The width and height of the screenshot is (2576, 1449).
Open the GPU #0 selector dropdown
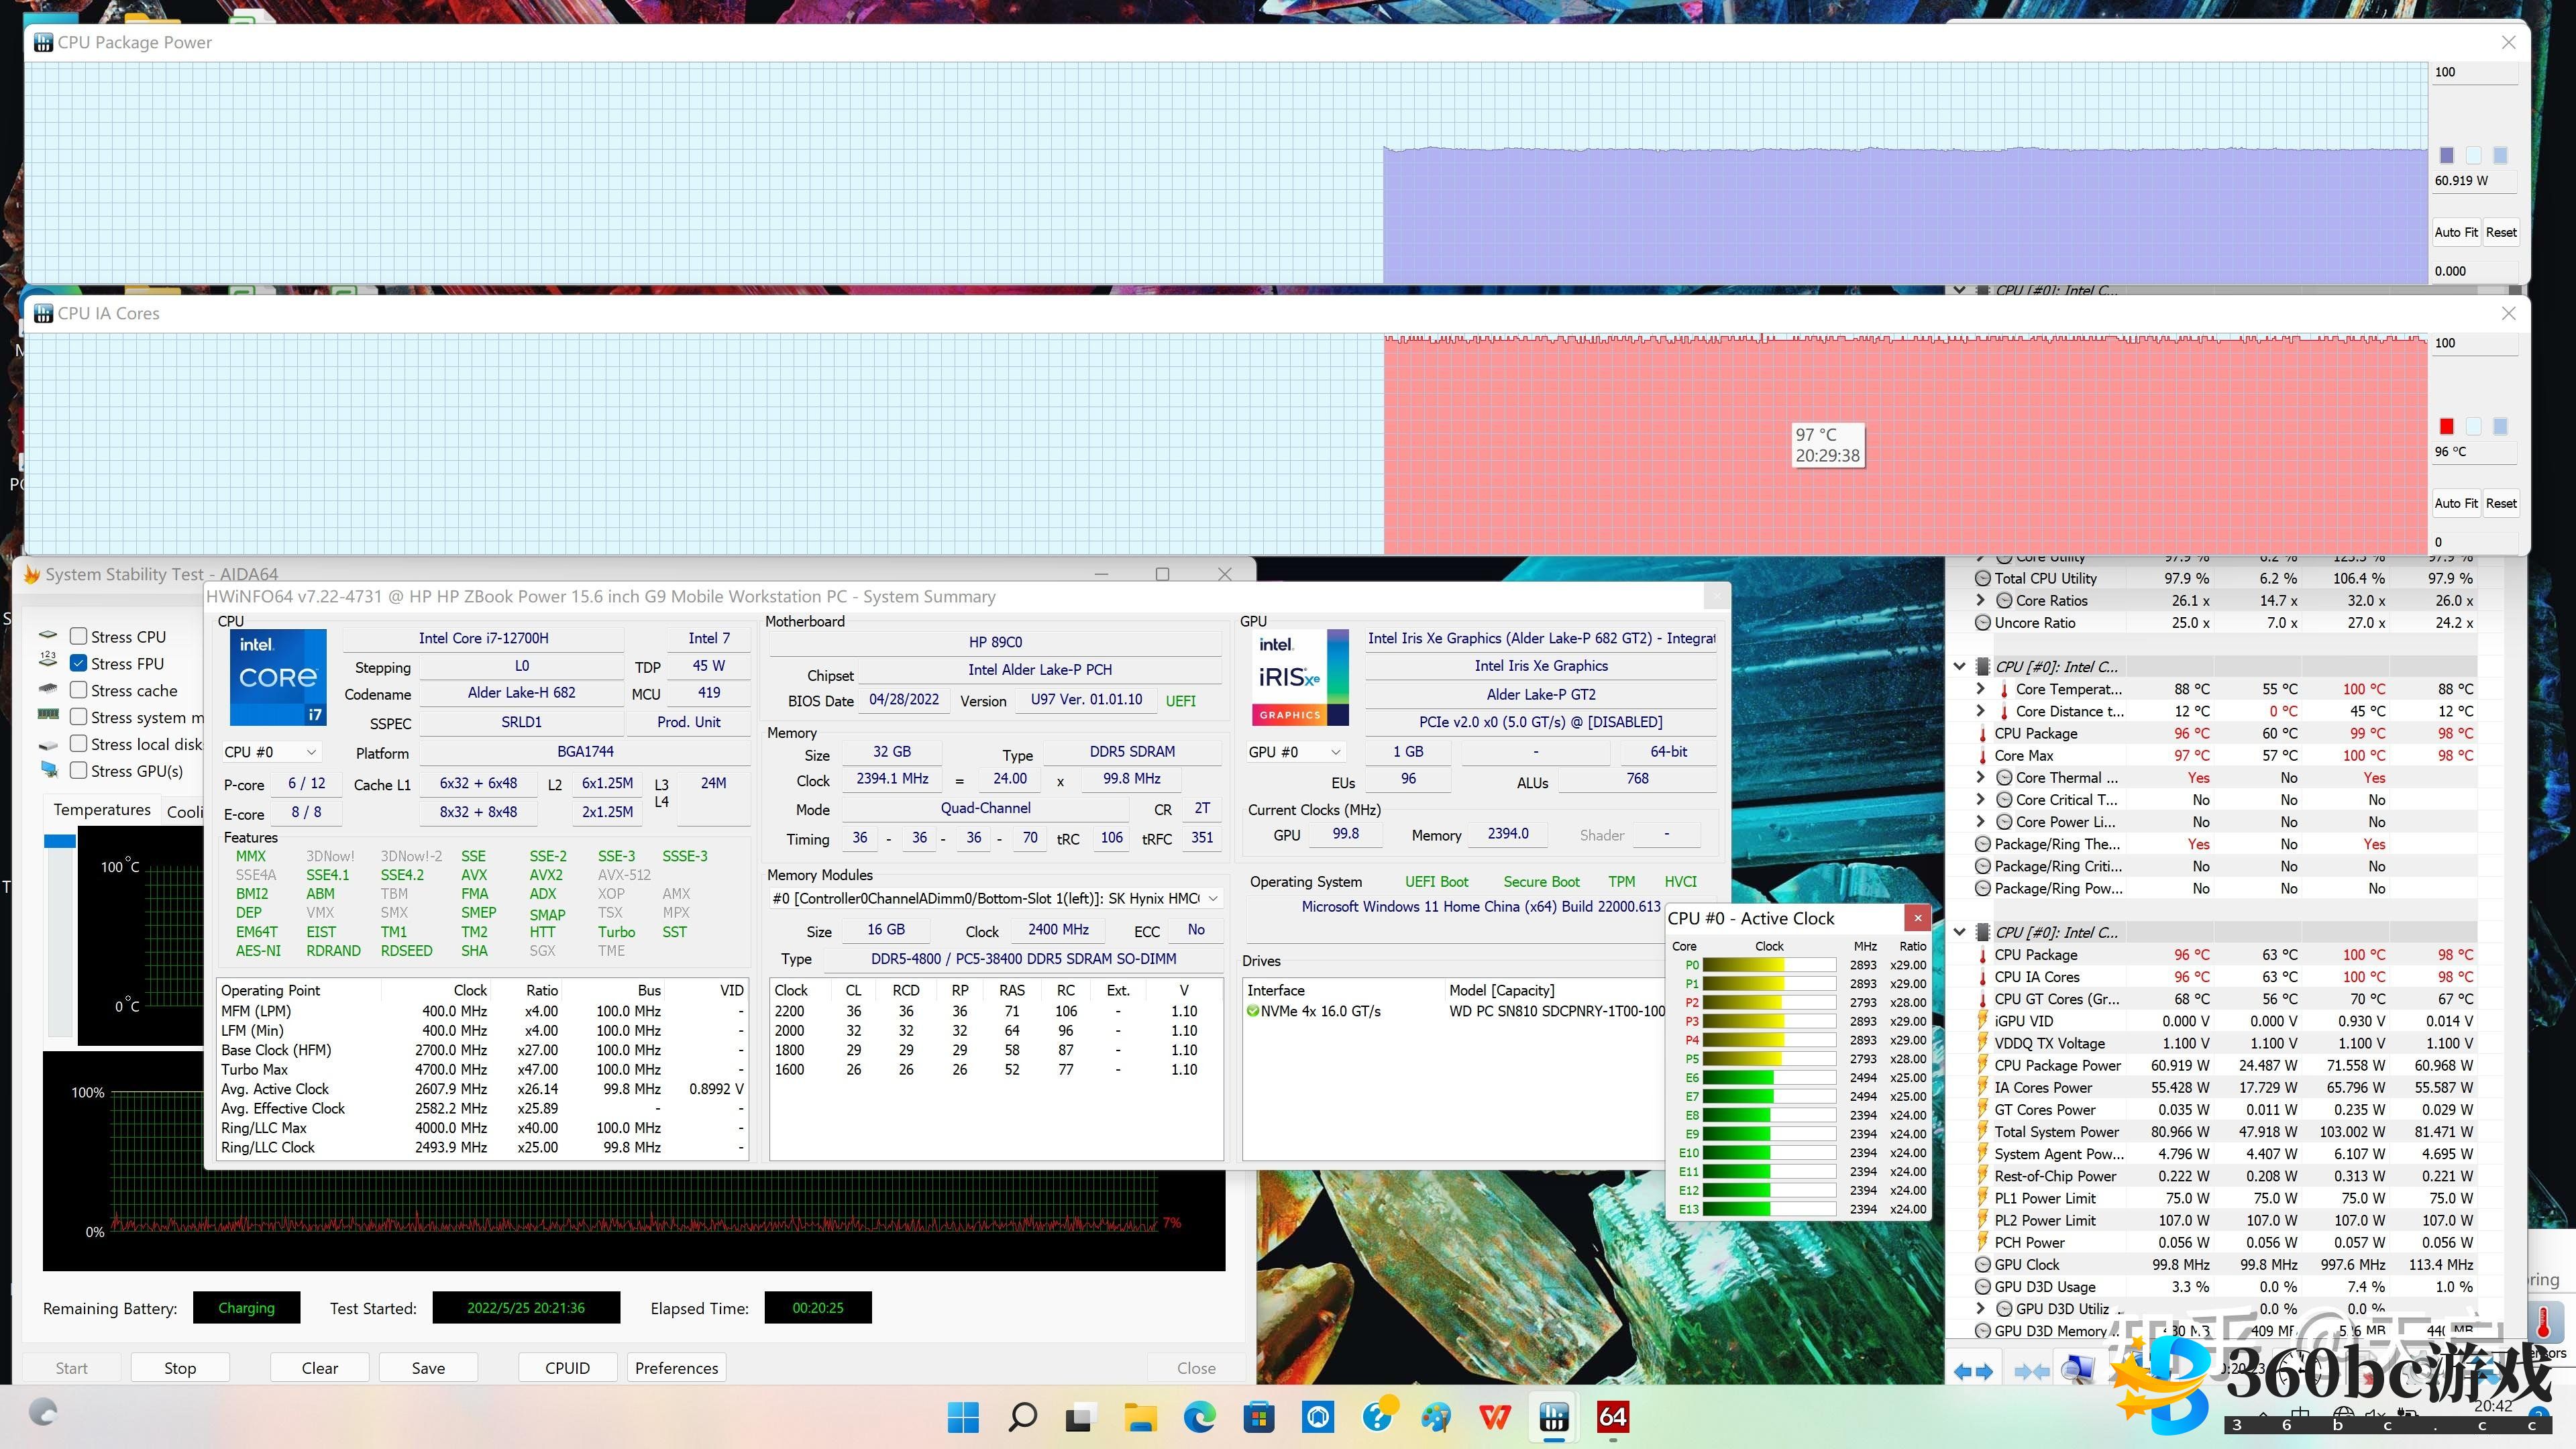(1293, 752)
